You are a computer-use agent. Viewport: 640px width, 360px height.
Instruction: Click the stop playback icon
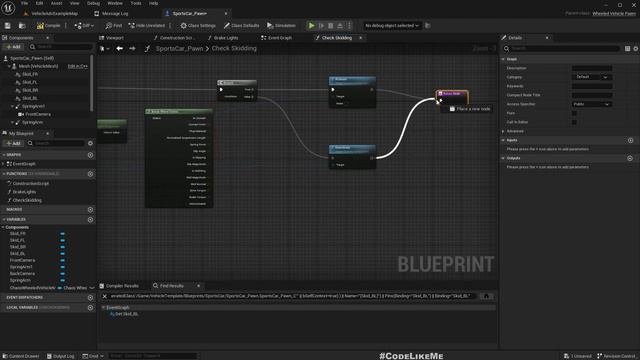point(331,26)
